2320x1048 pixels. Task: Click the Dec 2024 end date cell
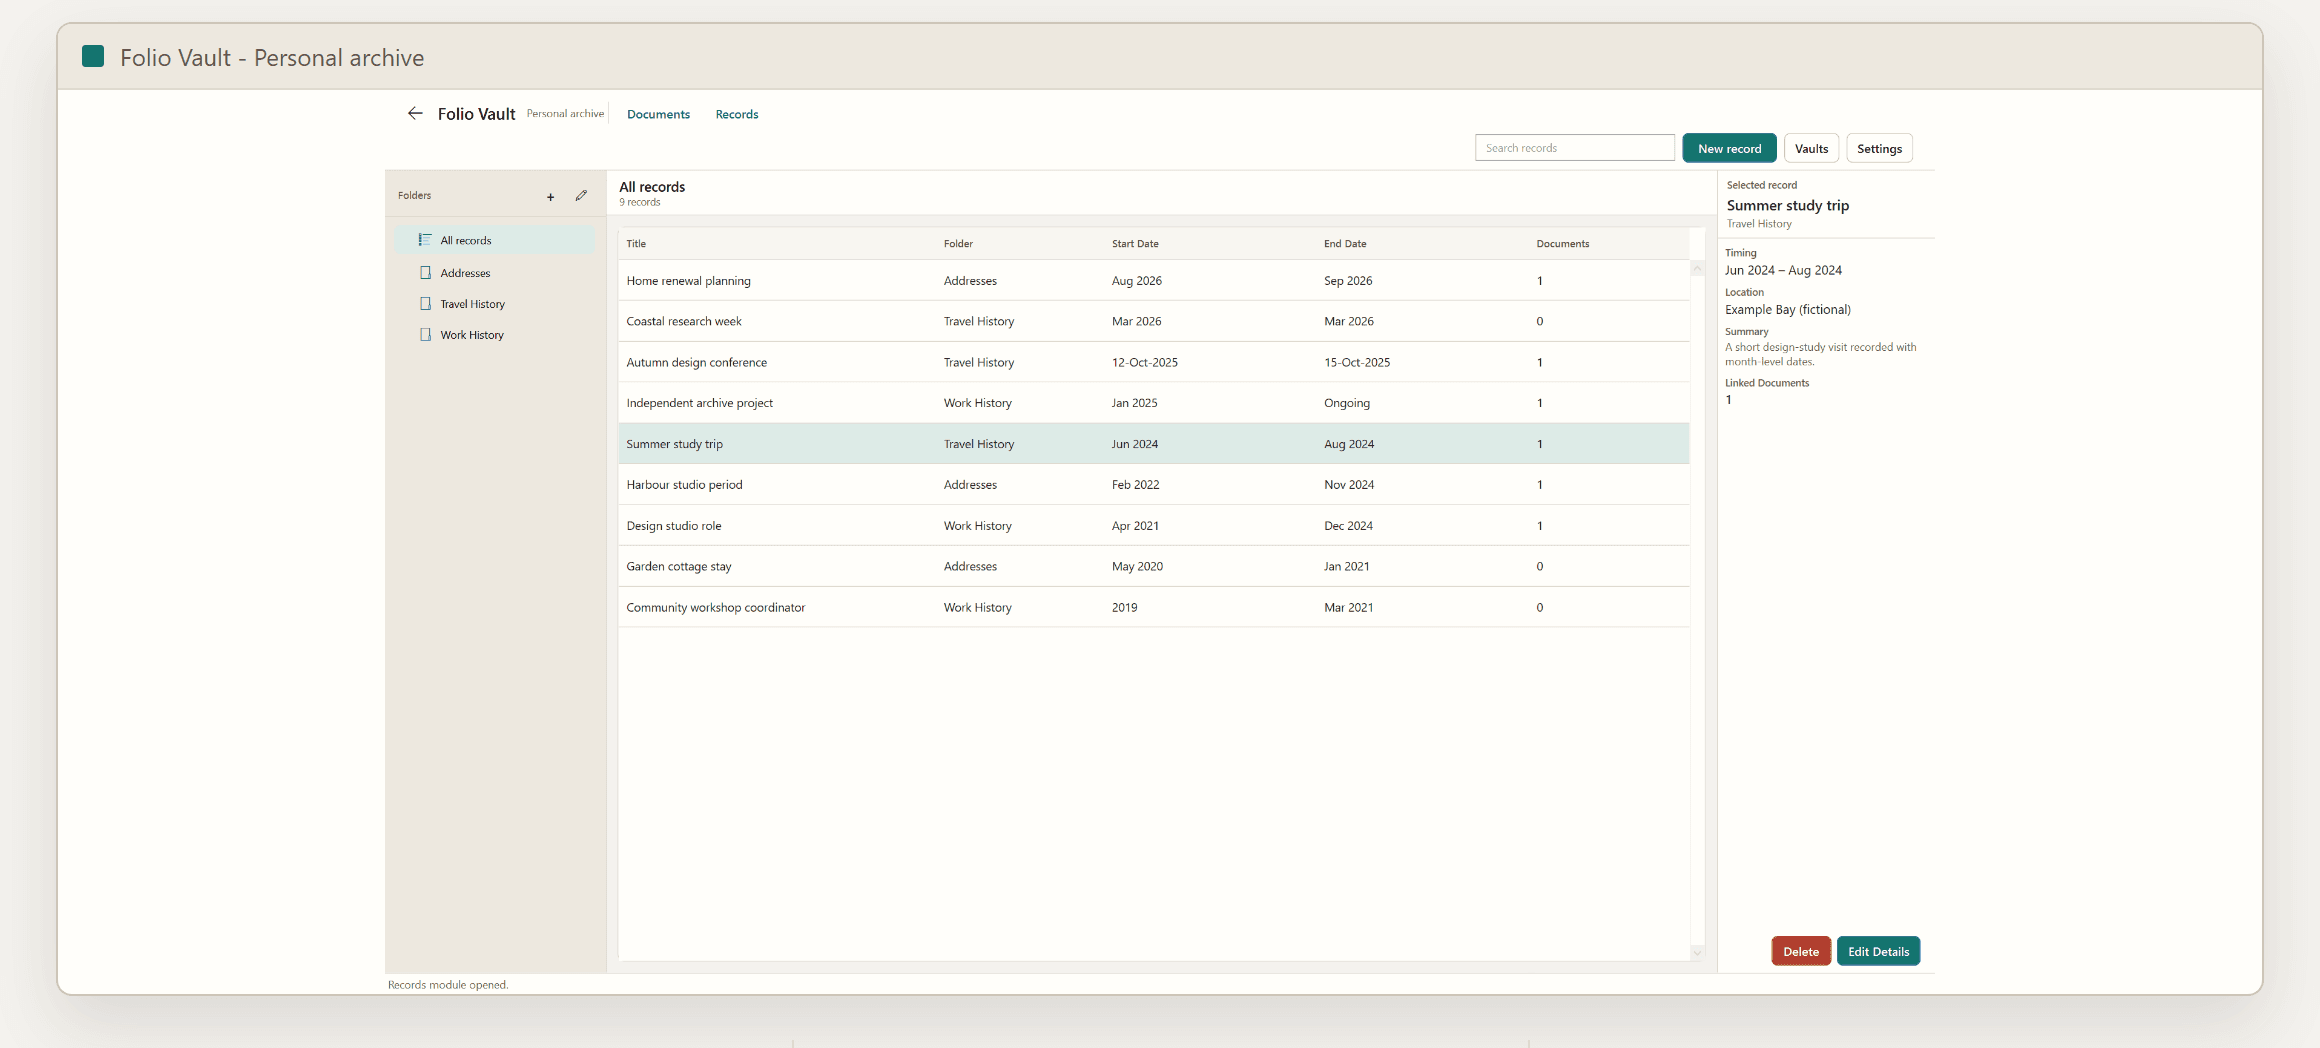[x=1348, y=526]
